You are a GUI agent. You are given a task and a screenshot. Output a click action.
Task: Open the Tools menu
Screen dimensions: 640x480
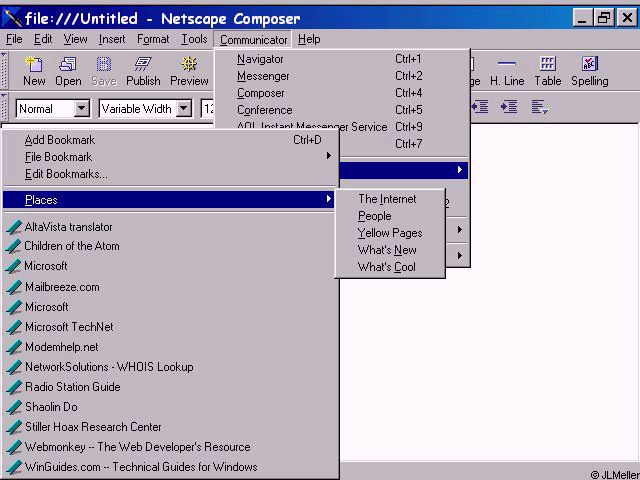tap(194, 39)
